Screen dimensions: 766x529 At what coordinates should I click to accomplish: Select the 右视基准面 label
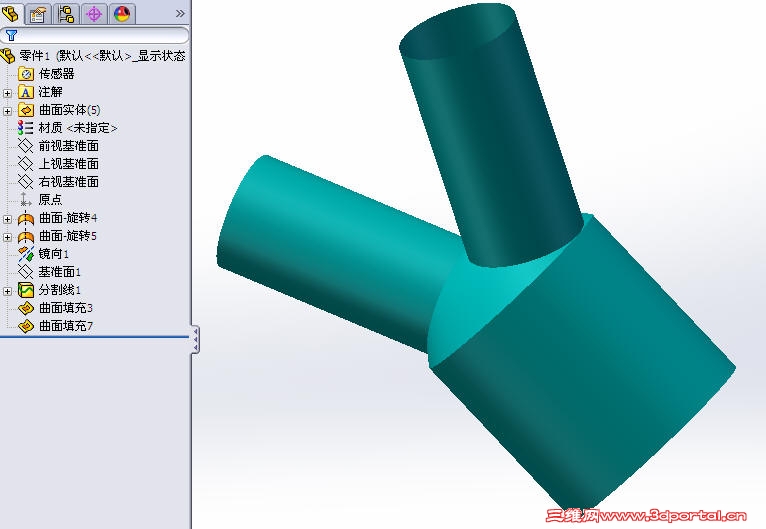(x=69, y=182)
